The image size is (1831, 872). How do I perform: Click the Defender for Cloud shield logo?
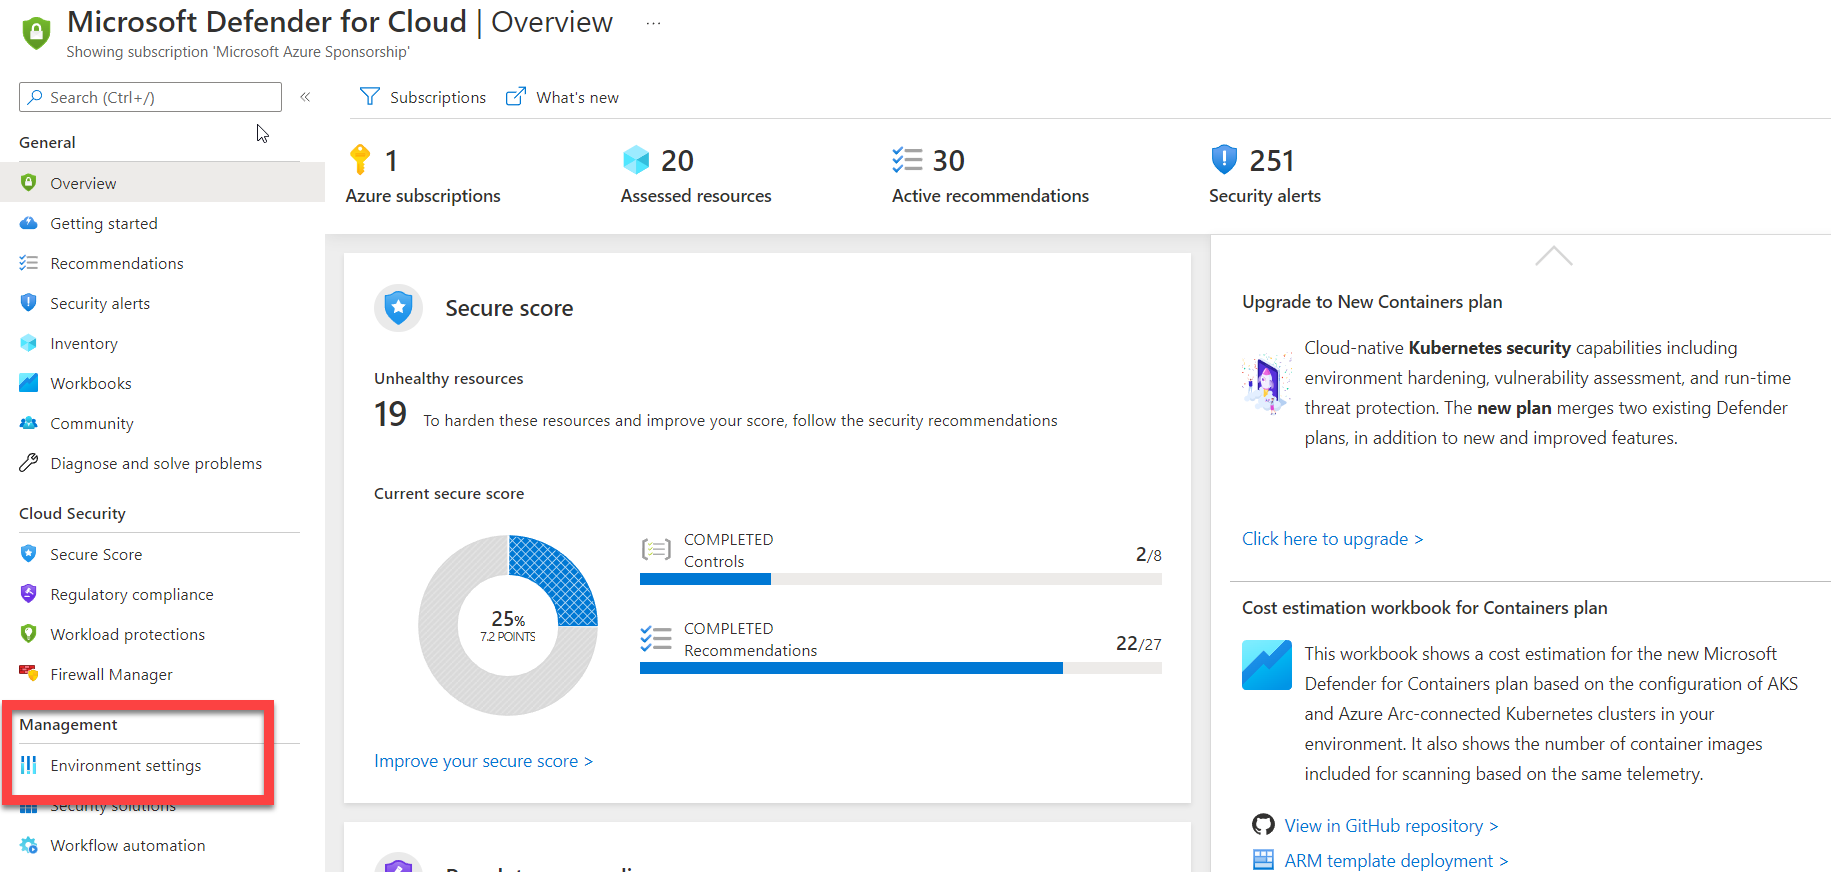[x=36, y=33]
